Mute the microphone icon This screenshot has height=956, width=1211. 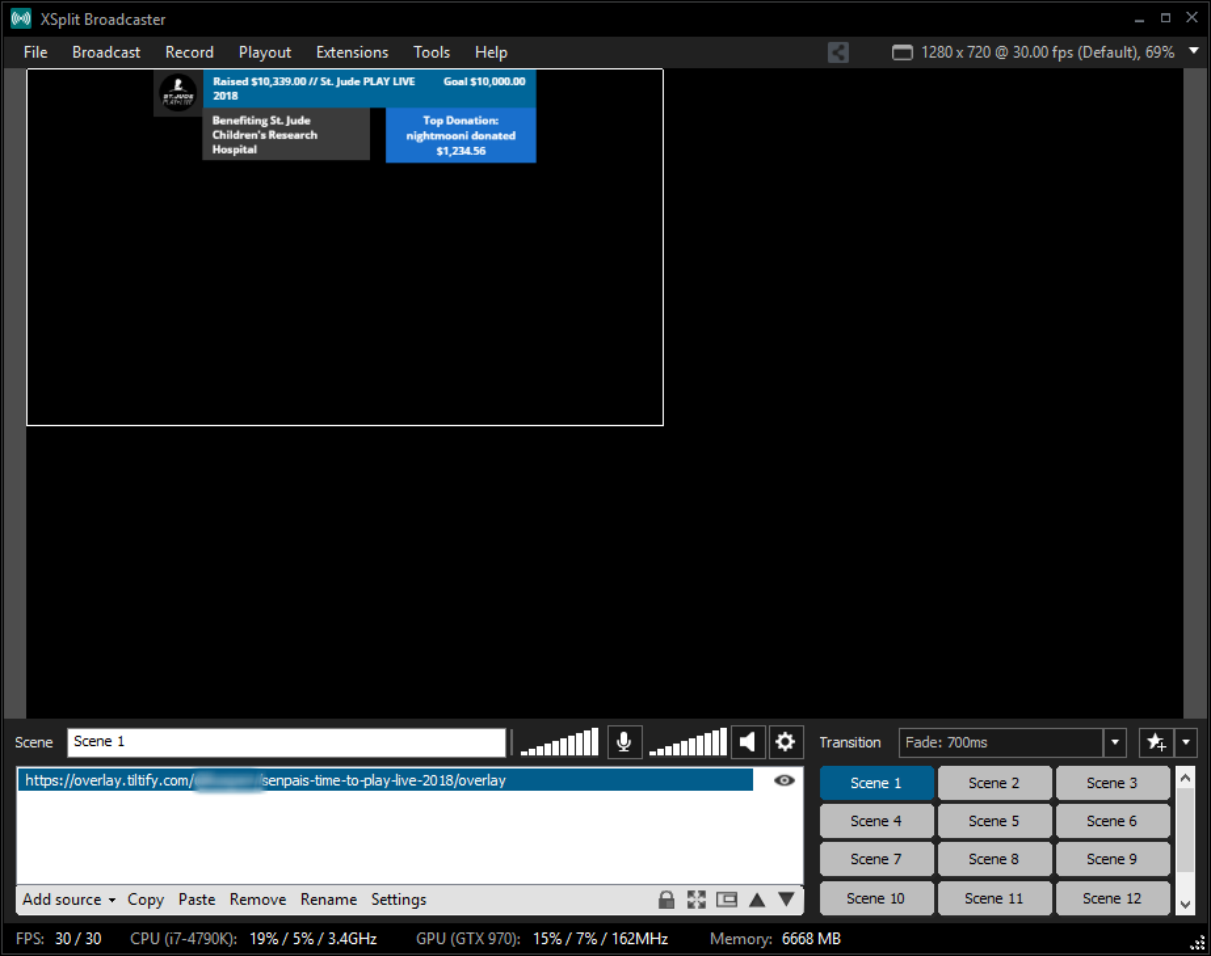(624, 742)
